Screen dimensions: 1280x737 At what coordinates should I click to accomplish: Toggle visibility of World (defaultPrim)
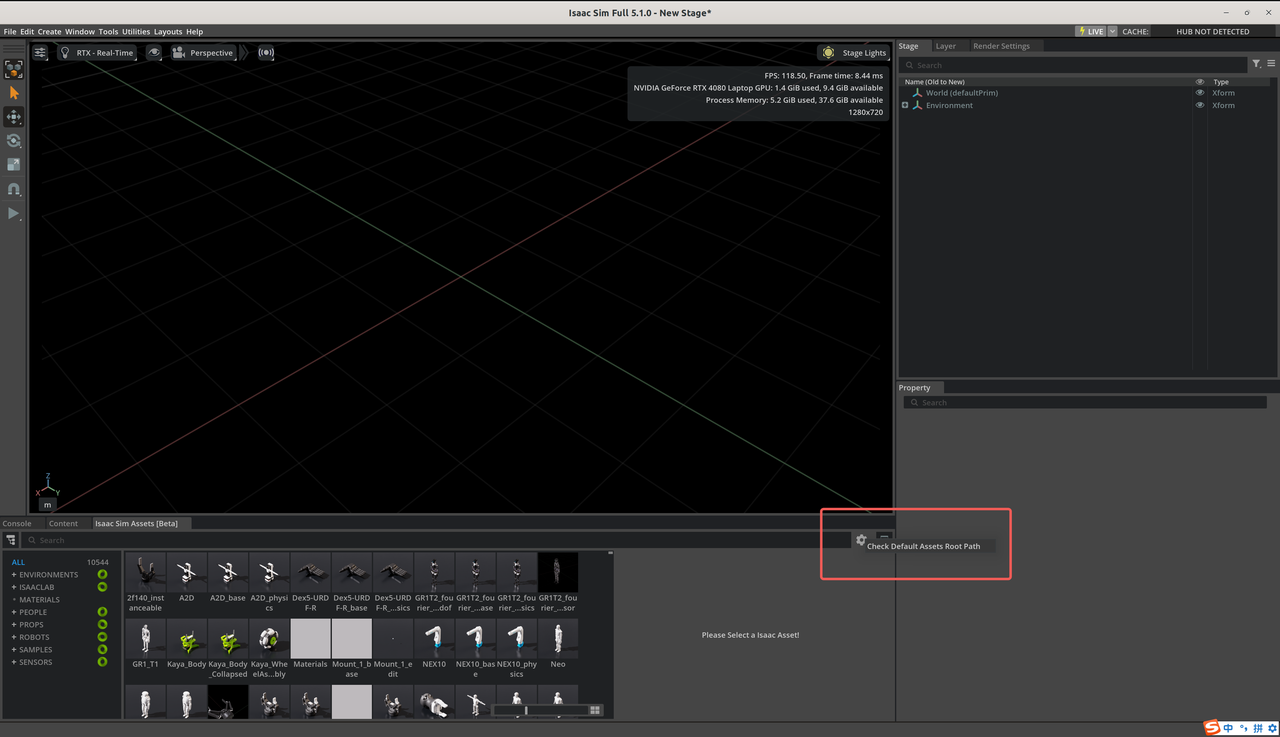[1200, 93]
